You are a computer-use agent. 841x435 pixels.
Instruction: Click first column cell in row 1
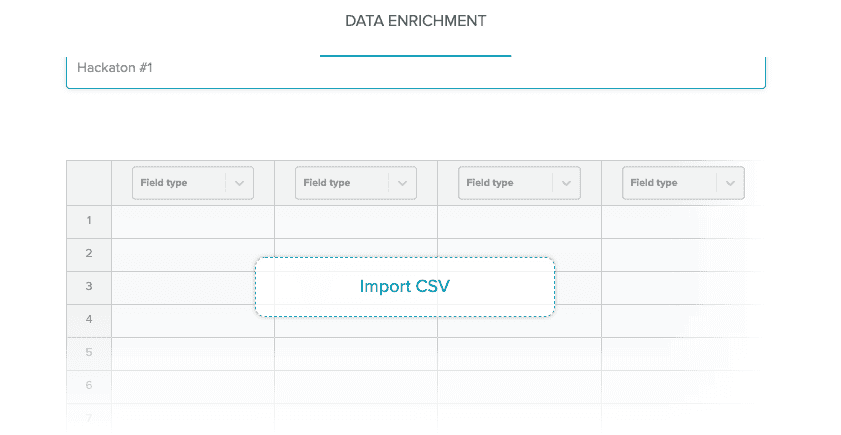coord(192,221)
